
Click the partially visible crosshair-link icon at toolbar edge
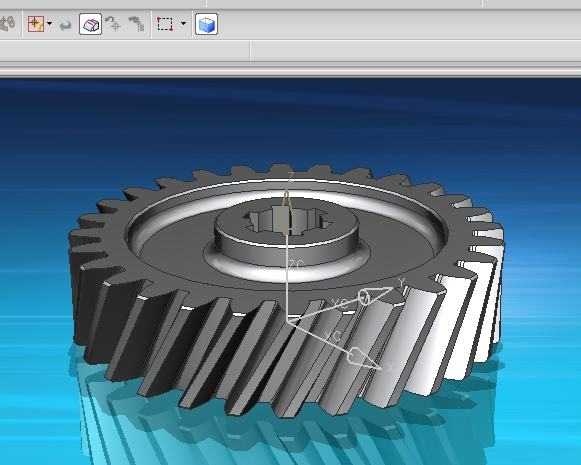(x=7, y=23)
